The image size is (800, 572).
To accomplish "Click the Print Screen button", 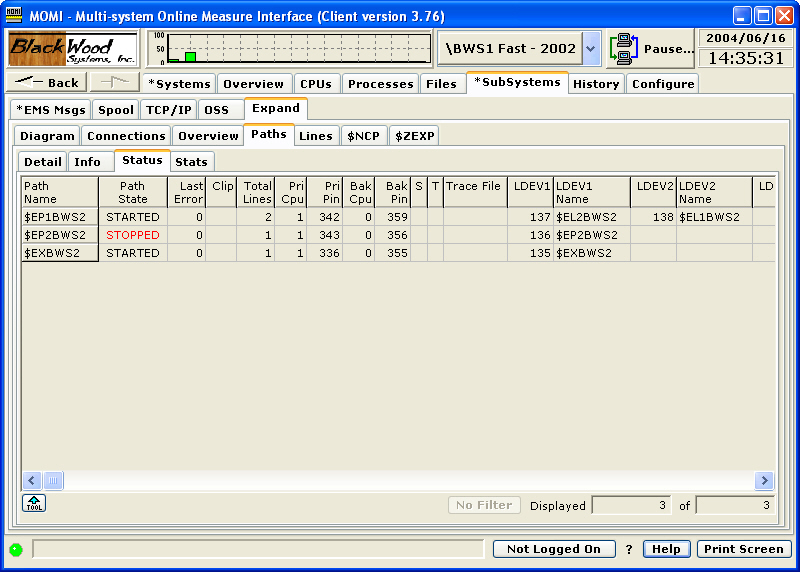I will [743, 549].
